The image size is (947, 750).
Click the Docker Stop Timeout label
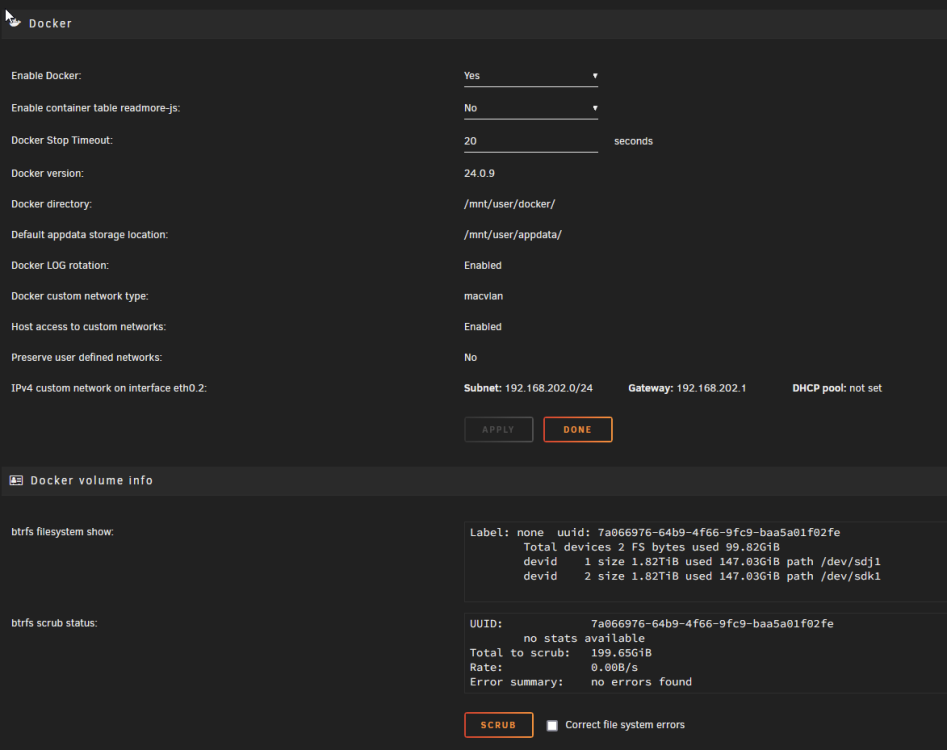coord(62,141)
